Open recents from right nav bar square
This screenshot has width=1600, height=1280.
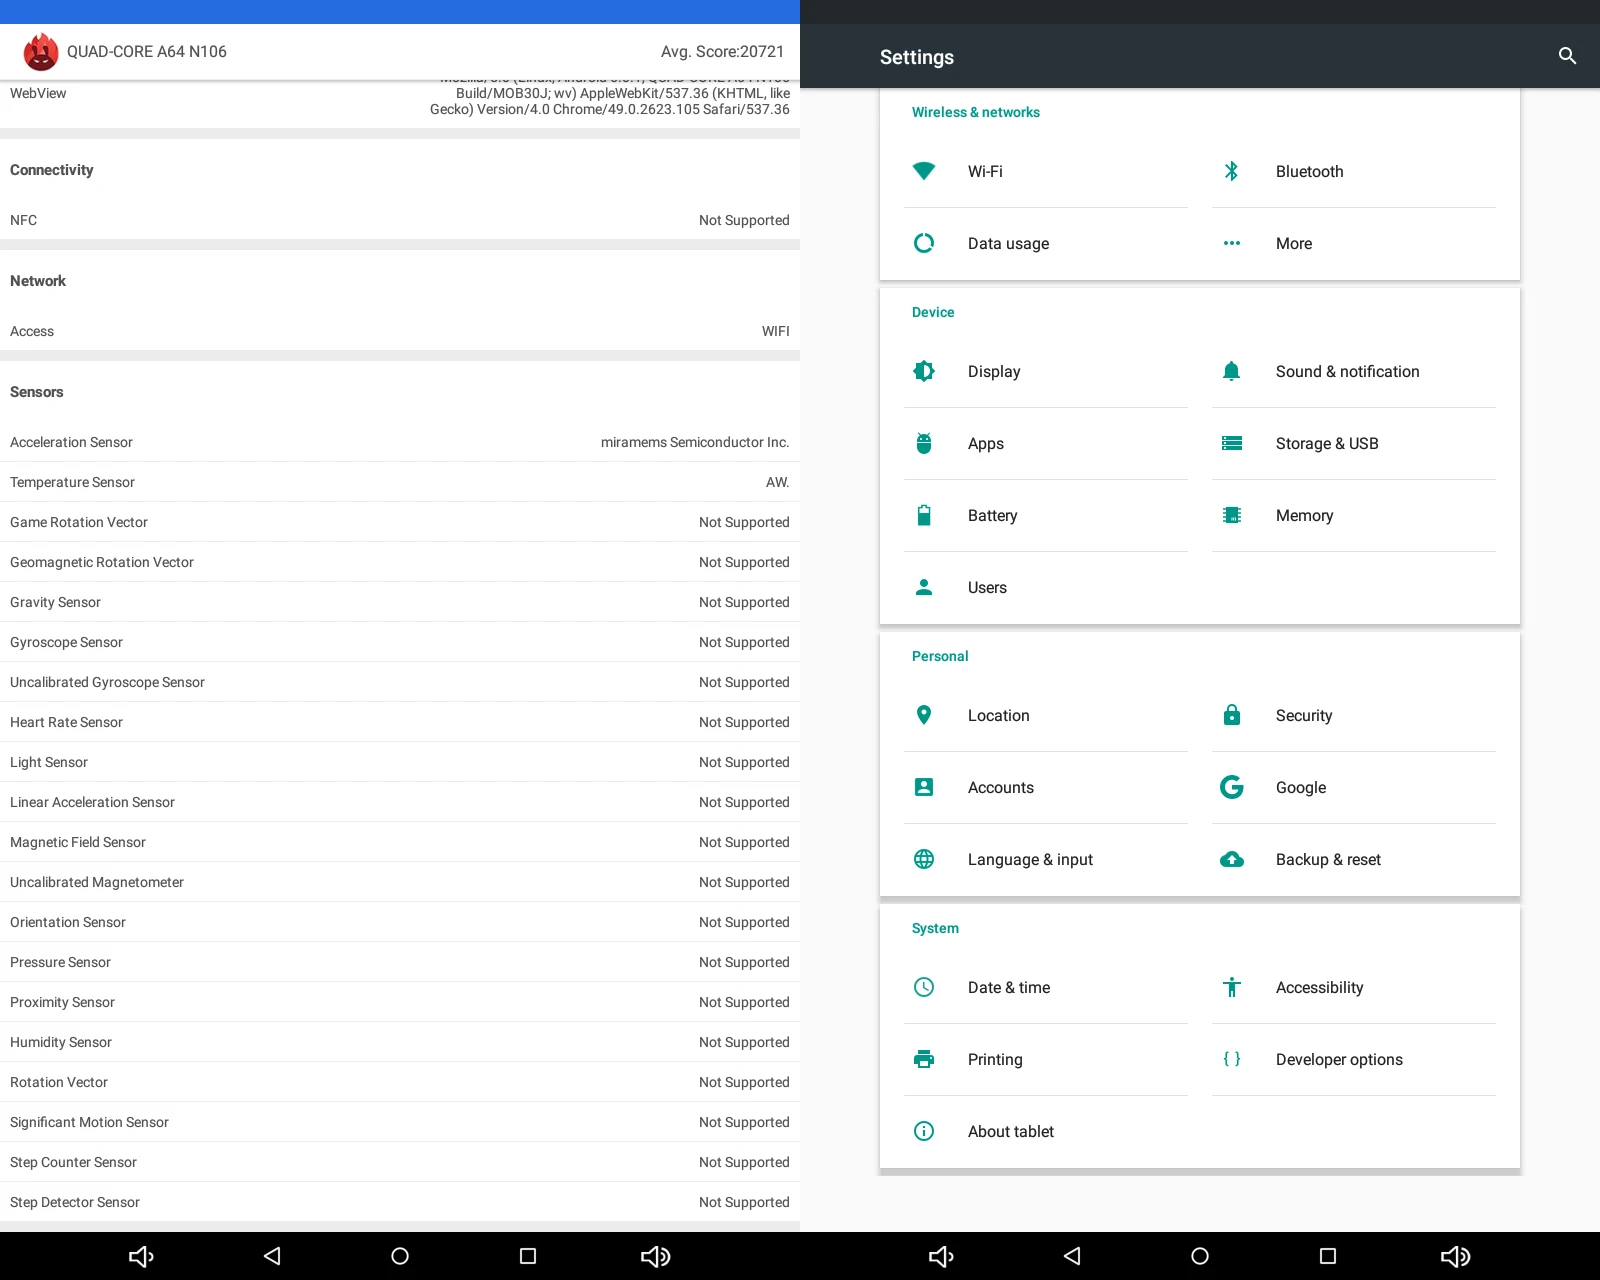(x=1328, y=1256)
